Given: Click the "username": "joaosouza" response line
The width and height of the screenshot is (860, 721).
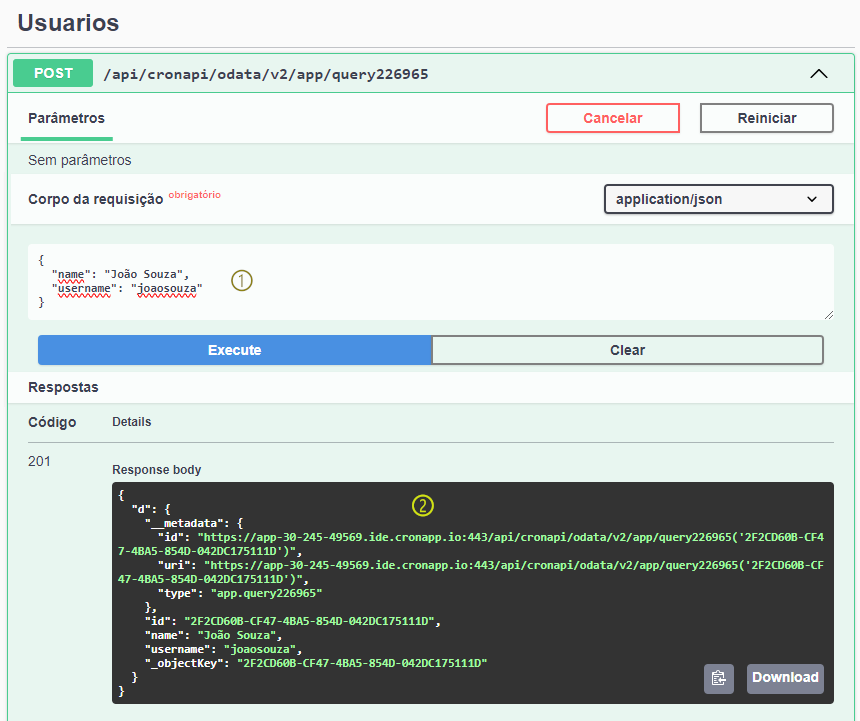Looking at the screenshot, I should point(224,649).
